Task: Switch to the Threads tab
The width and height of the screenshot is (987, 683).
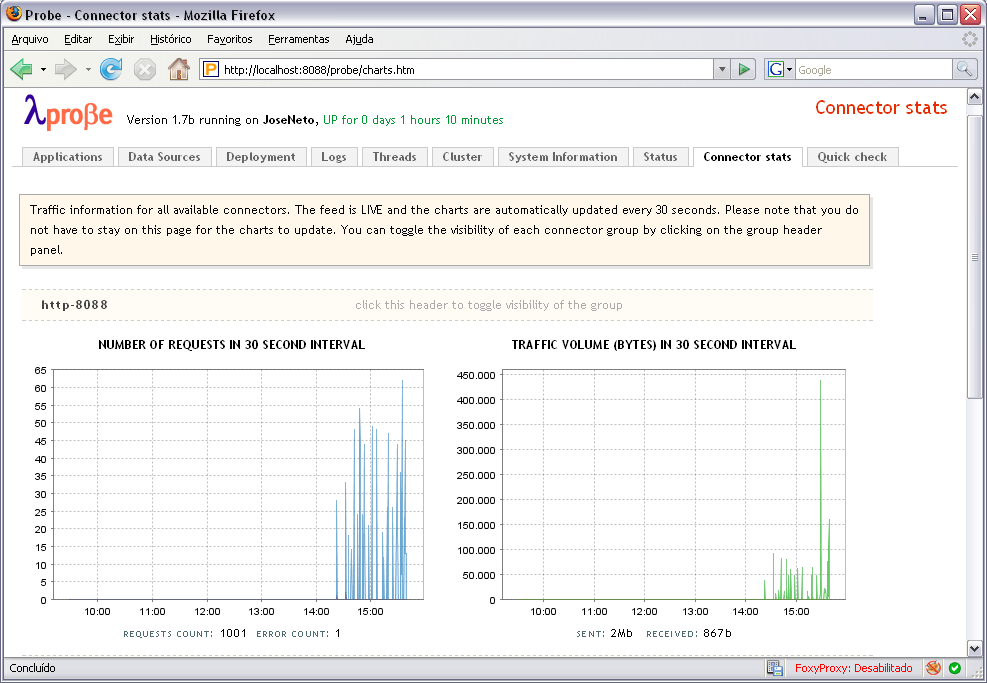Action: pos(394,157)
